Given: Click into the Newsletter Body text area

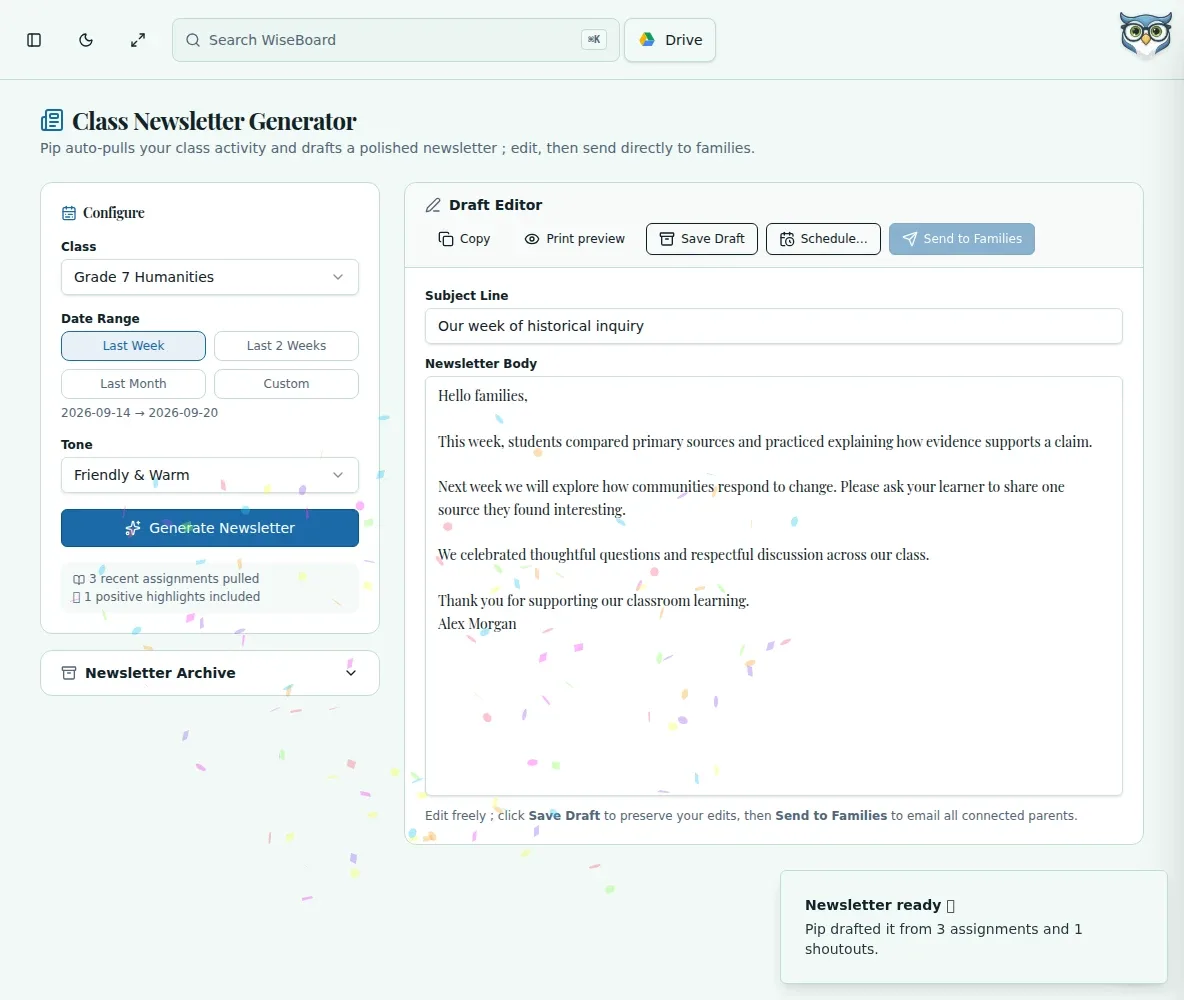Looking at the screenshot, I should point(773,586).
